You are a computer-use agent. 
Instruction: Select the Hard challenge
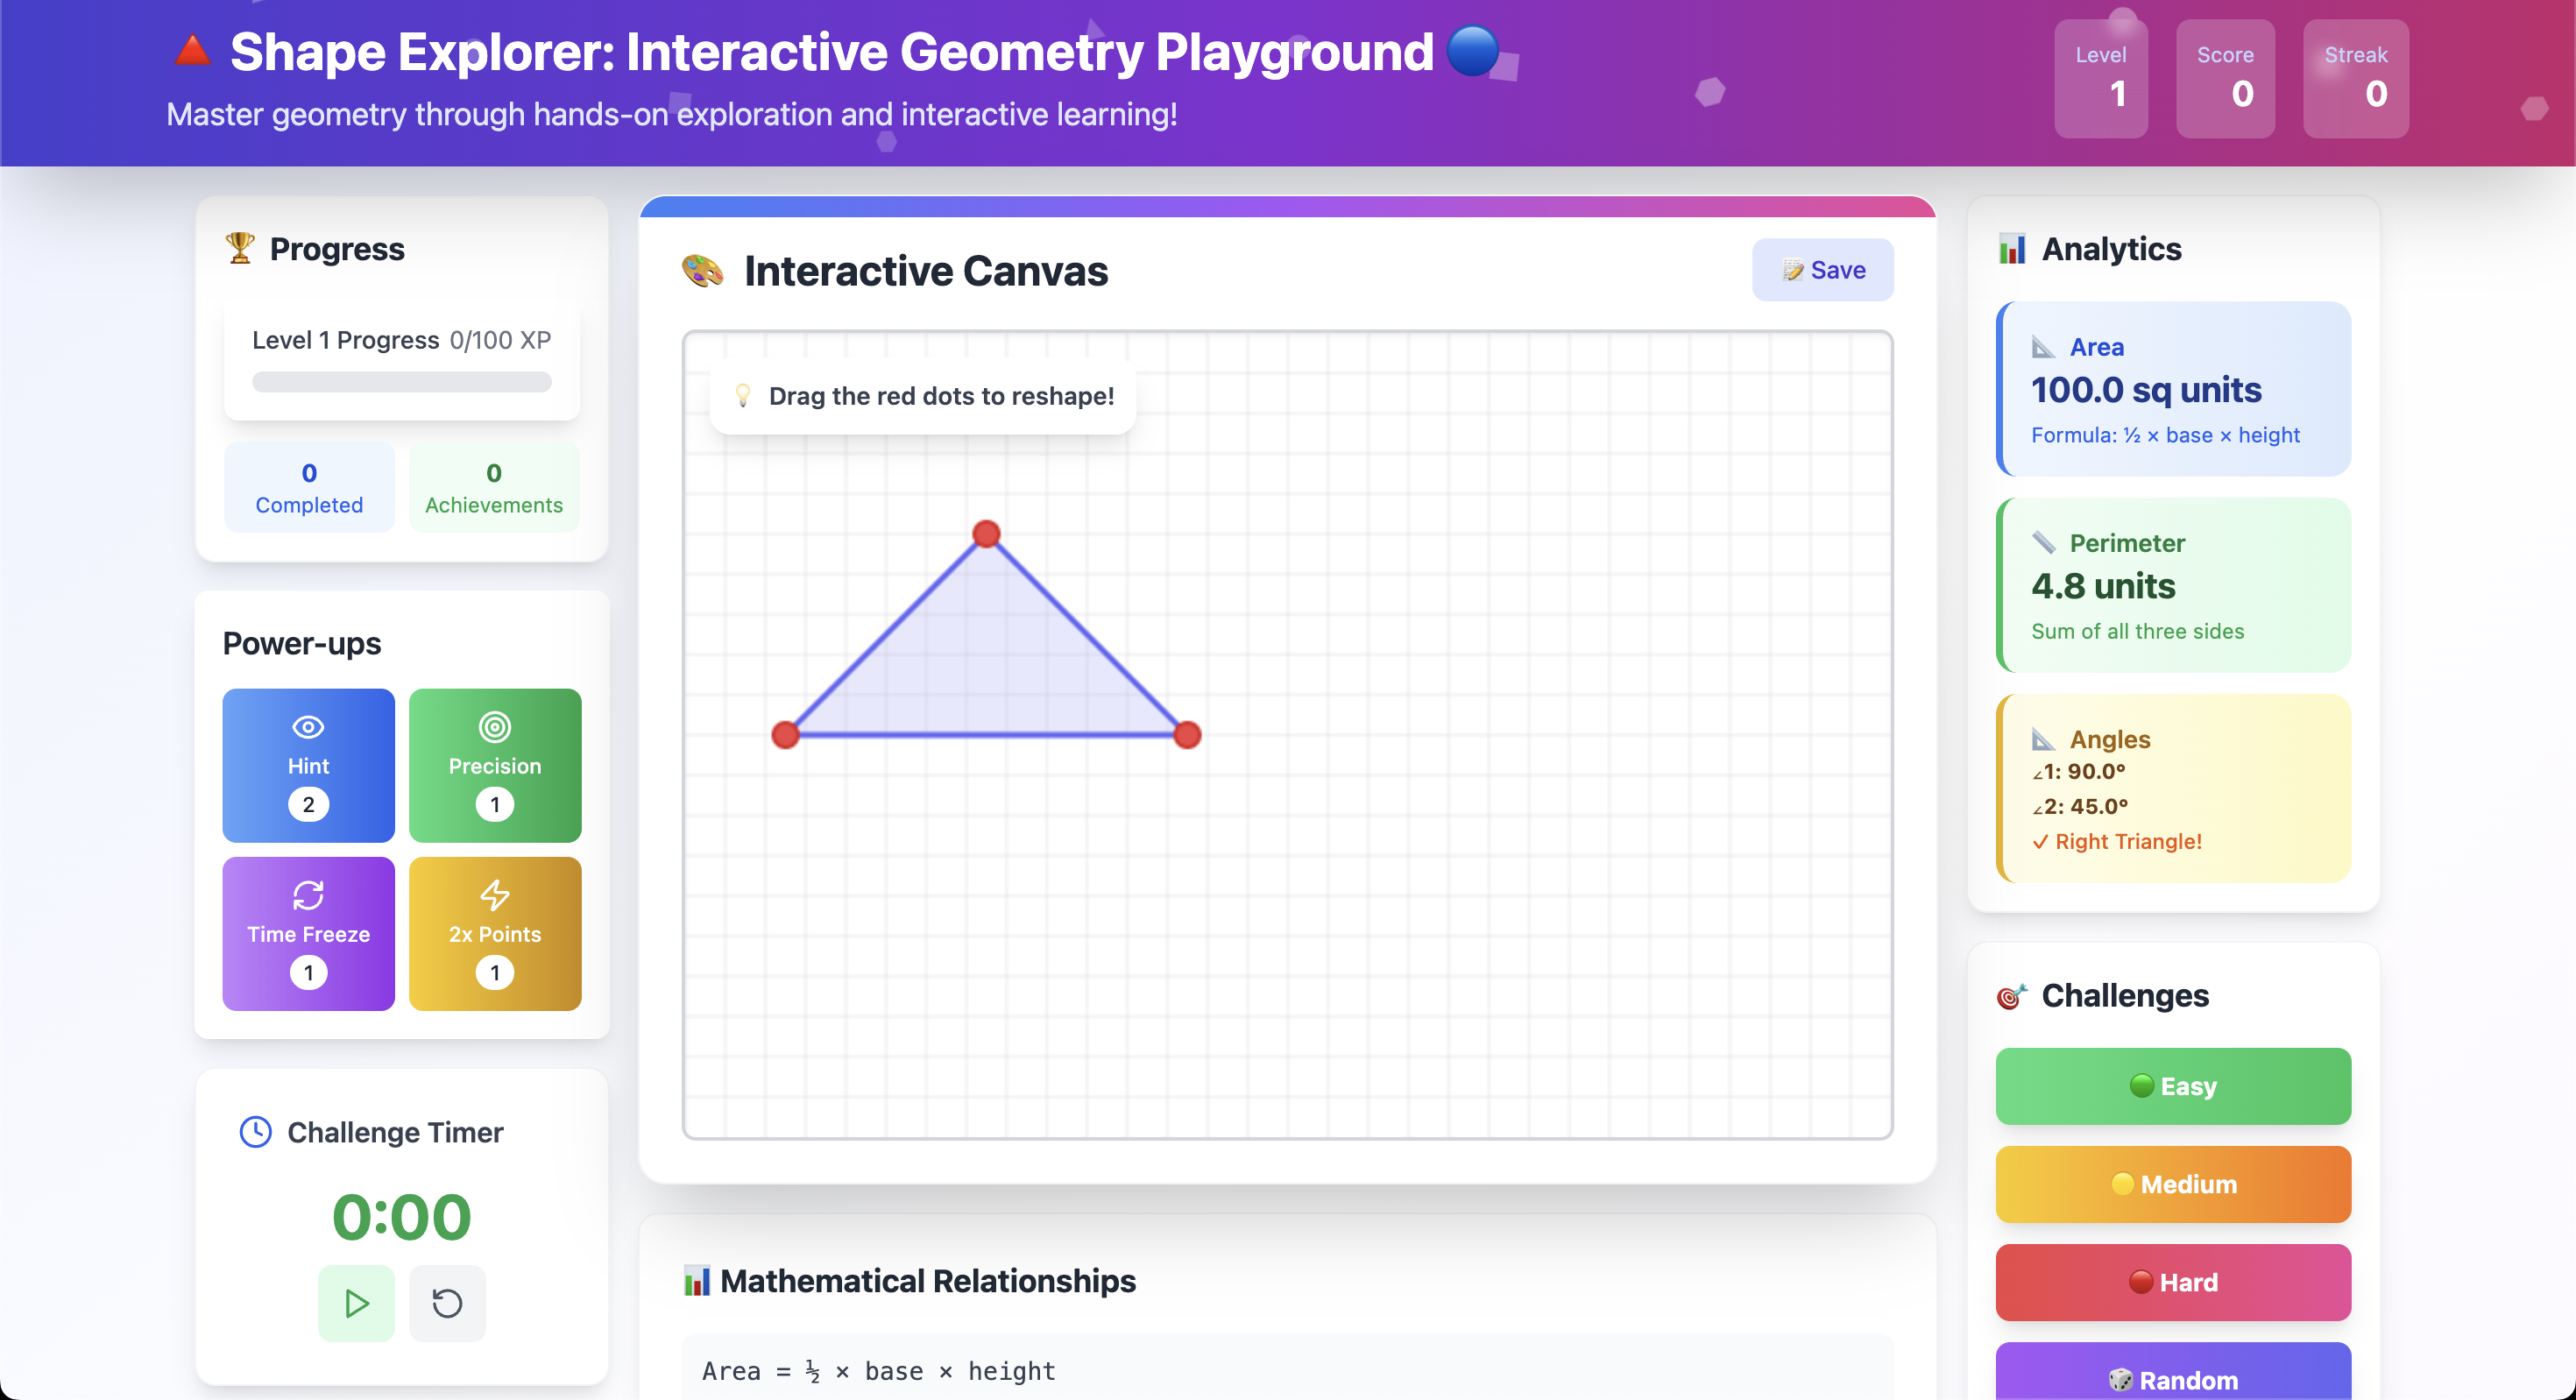[2172, 1282]
